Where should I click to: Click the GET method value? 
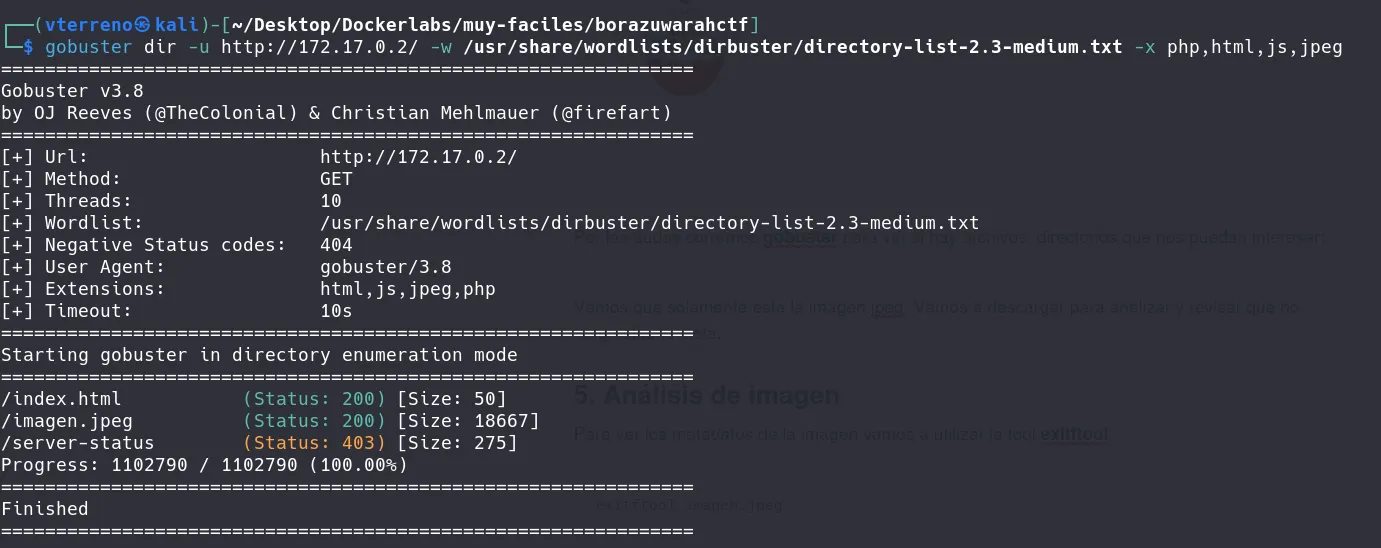tap(336, 179)
